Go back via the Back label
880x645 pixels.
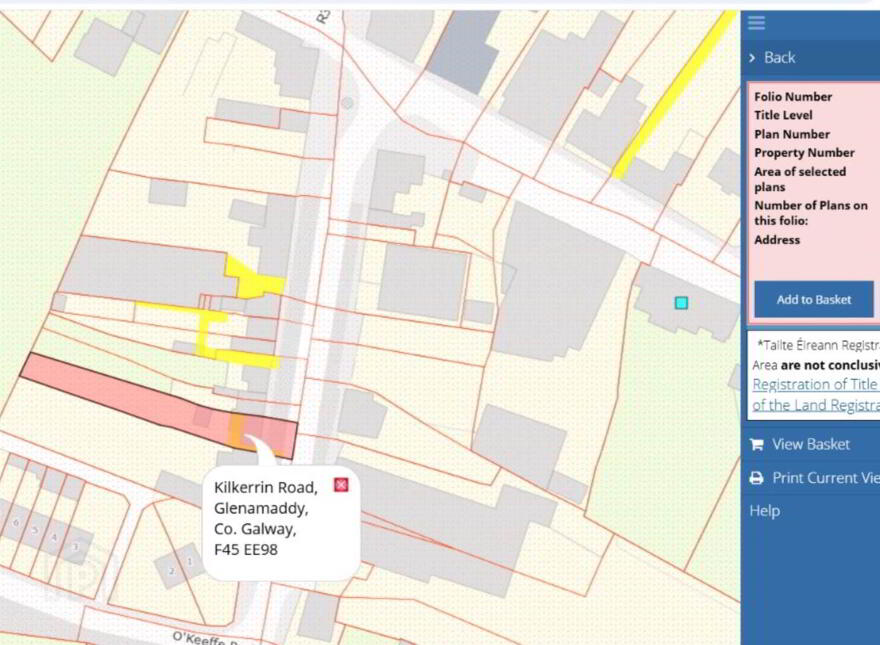tap(780, 58)
